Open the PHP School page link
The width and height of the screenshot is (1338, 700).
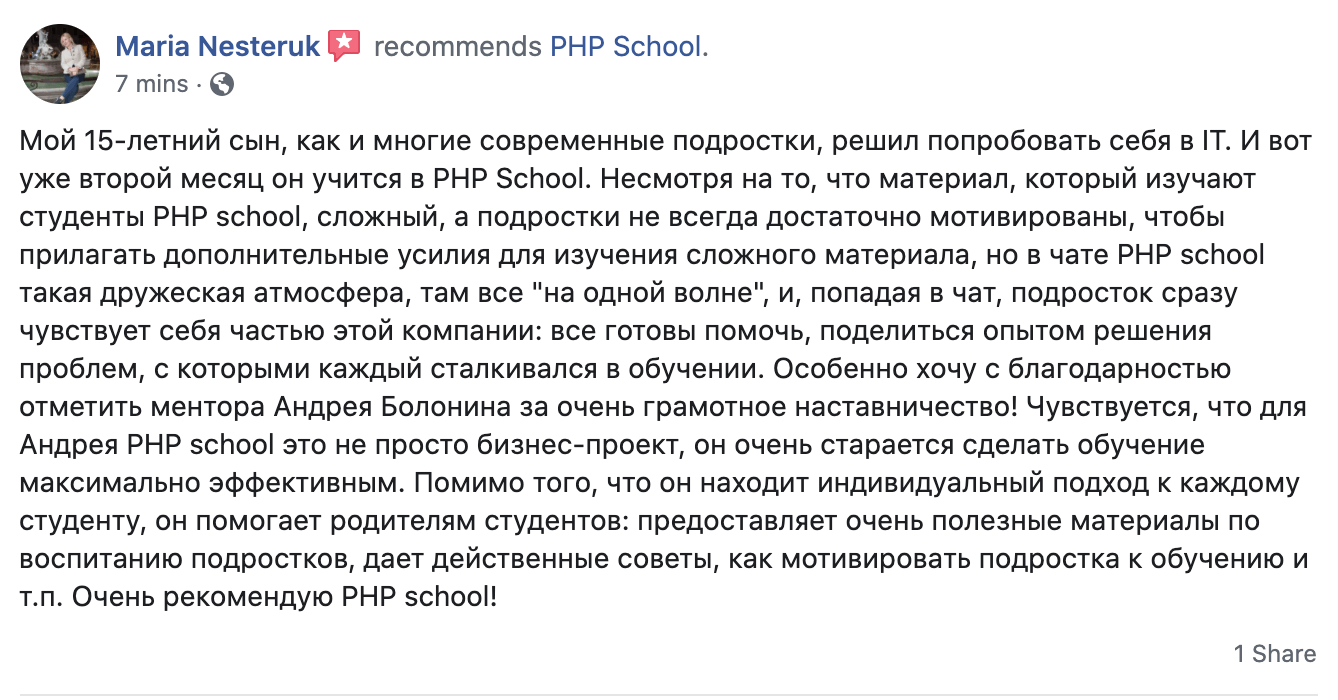pyautogui.click(x=626, y=46)
